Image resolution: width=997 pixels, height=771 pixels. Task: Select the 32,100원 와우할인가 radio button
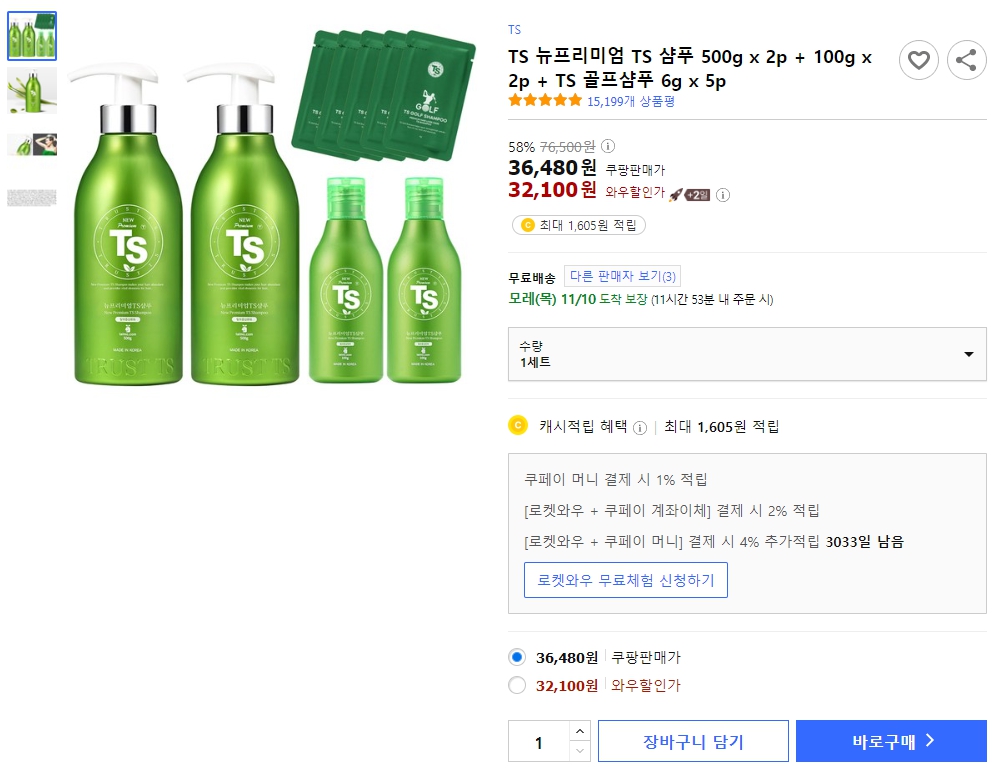point(518,685)
